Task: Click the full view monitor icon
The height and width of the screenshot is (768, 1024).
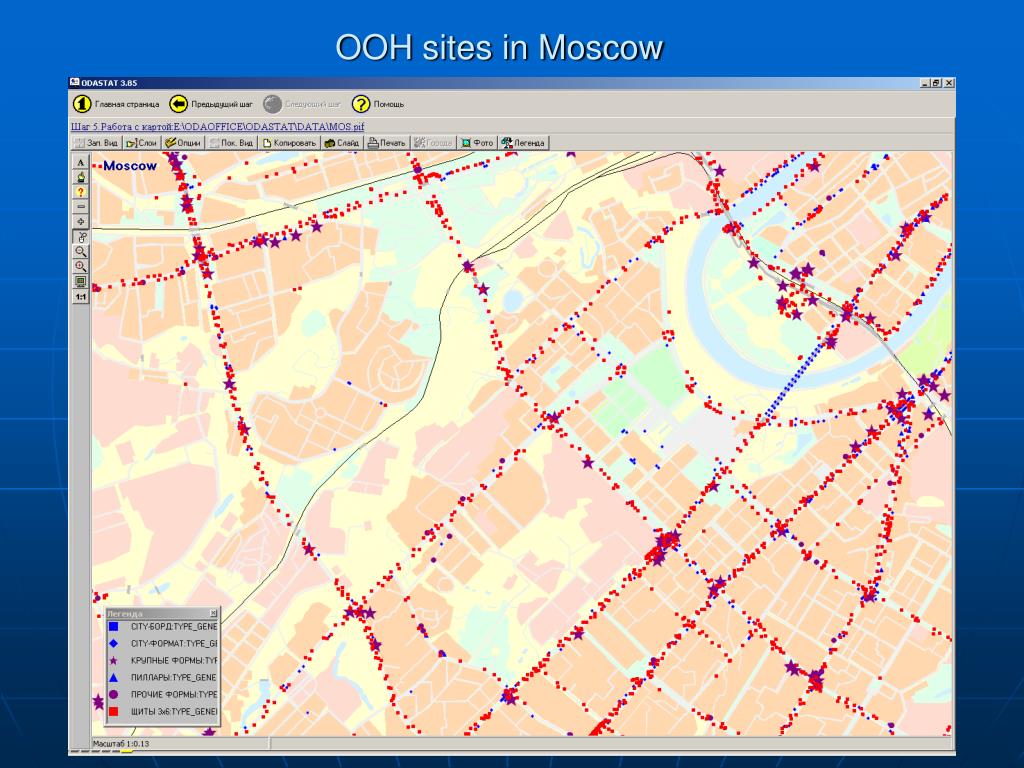Action: [x=80, y=281]
